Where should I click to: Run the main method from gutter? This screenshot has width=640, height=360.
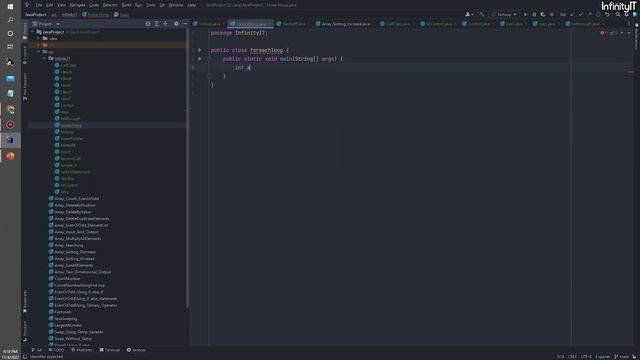coord(200,59)
